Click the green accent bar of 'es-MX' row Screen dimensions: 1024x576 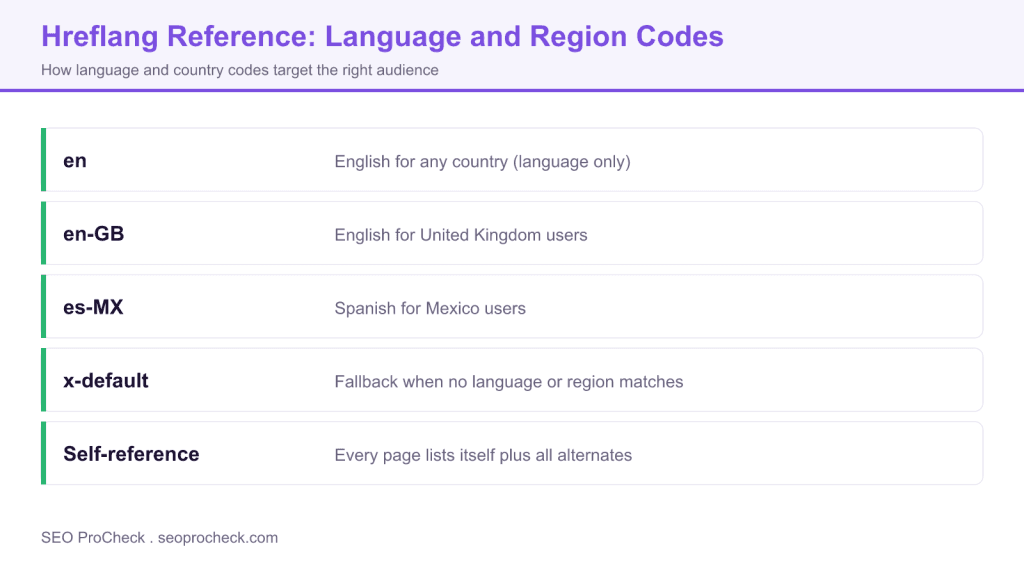click(x=43, y=306)
